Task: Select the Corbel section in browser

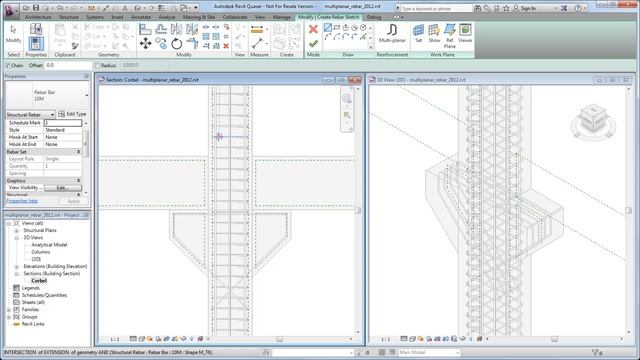Action: coord(39,281)
